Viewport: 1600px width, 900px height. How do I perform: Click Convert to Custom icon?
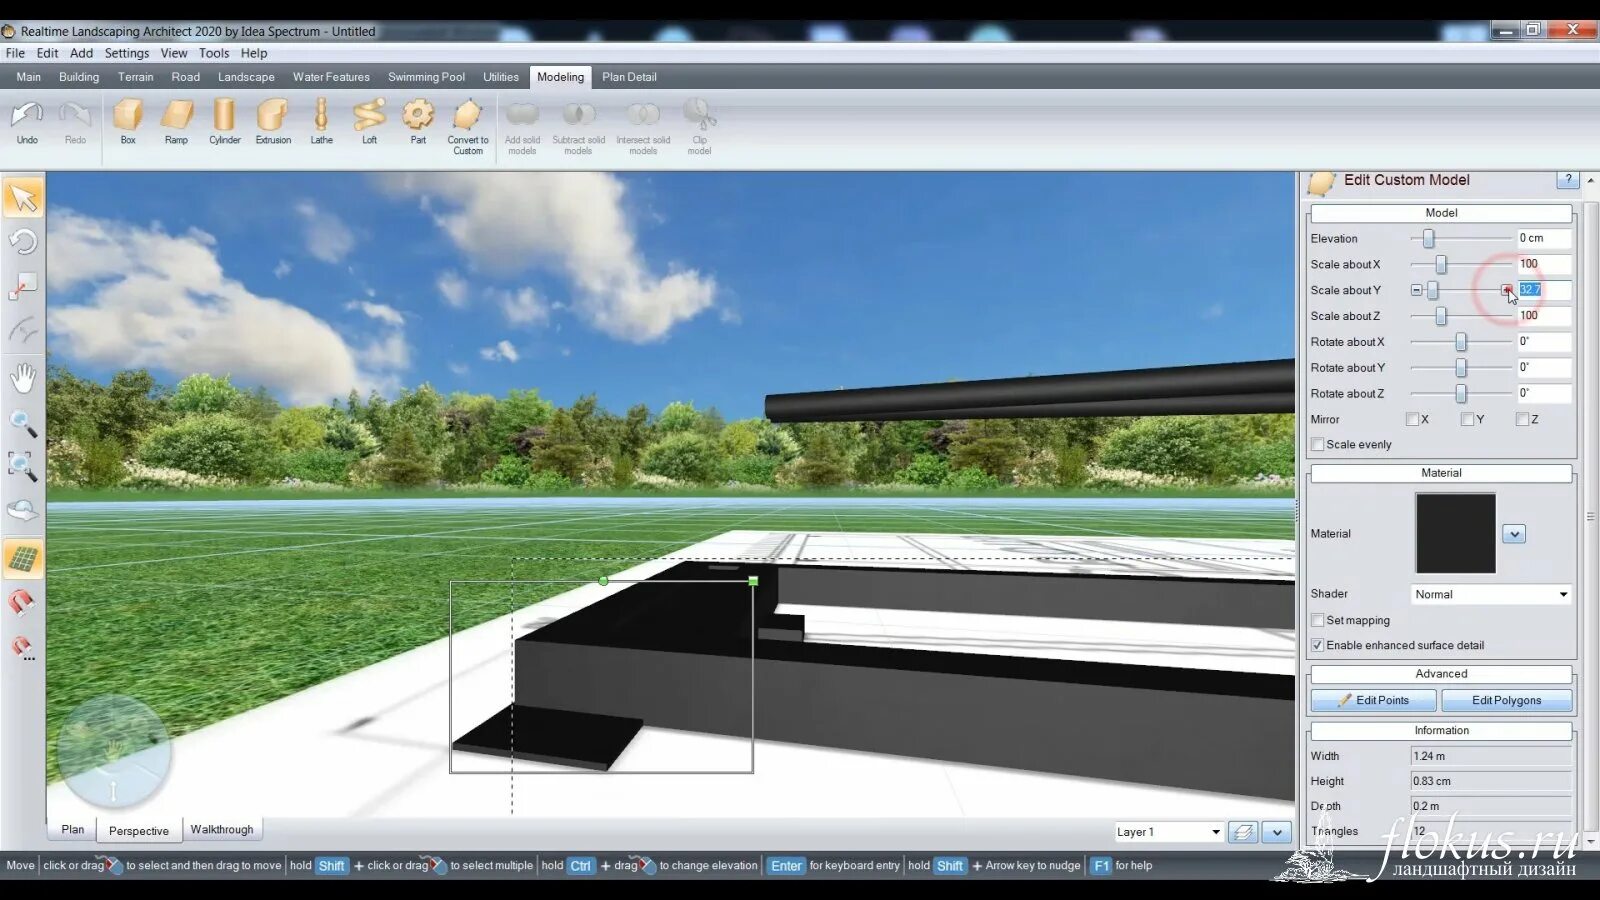467,116
